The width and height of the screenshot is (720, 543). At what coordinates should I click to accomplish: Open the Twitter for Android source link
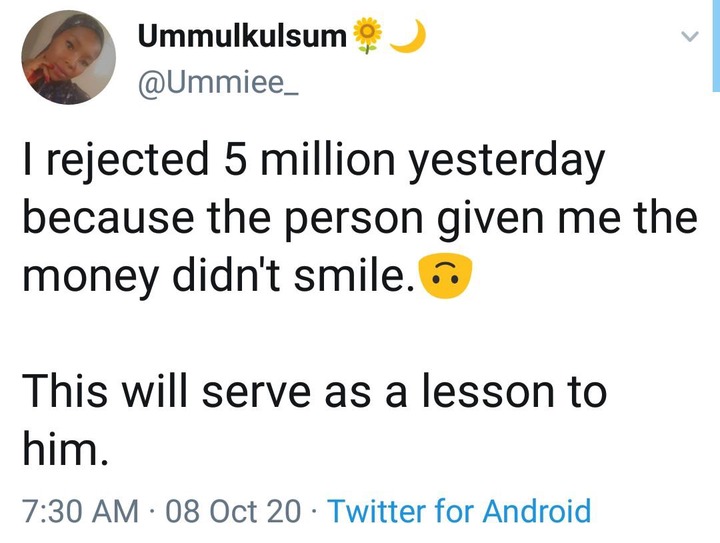pyautogui.click(x=459, y=512)
